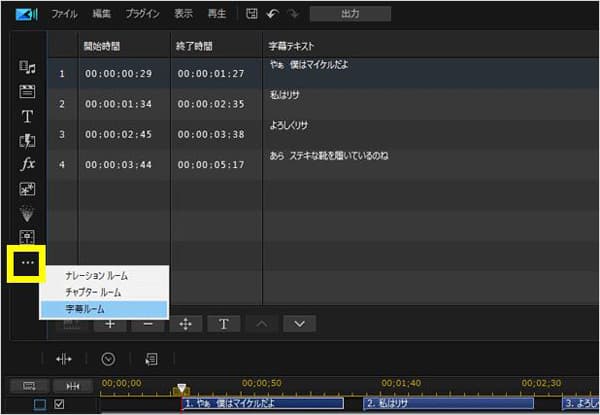600x415 pixels.
Task: Click the minus remove-subtitle button
Action: pyautogui.click(x=147, y=323)
